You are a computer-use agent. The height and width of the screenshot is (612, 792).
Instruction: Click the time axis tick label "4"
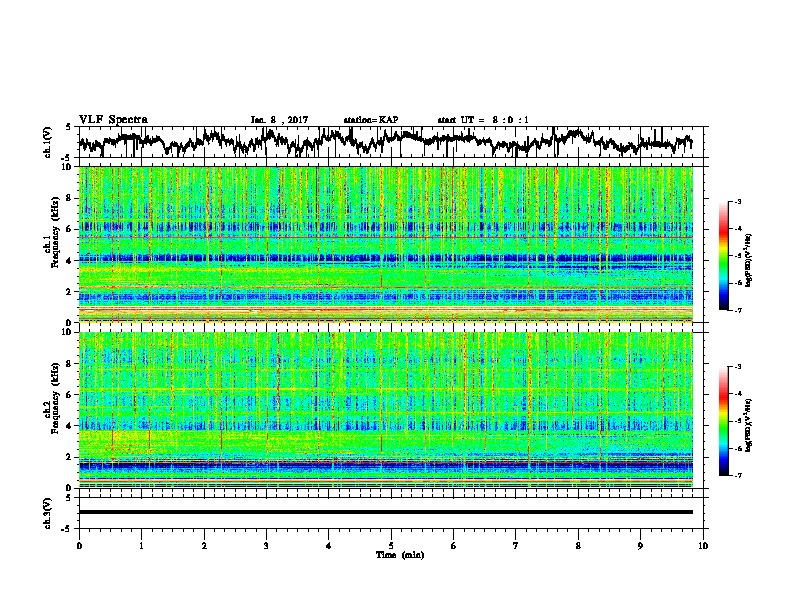(329, 546)
